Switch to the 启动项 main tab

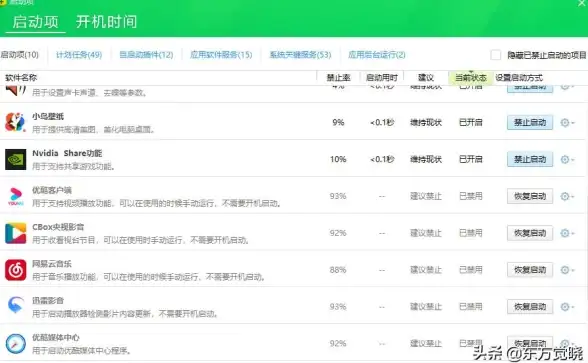click(35, 22)
